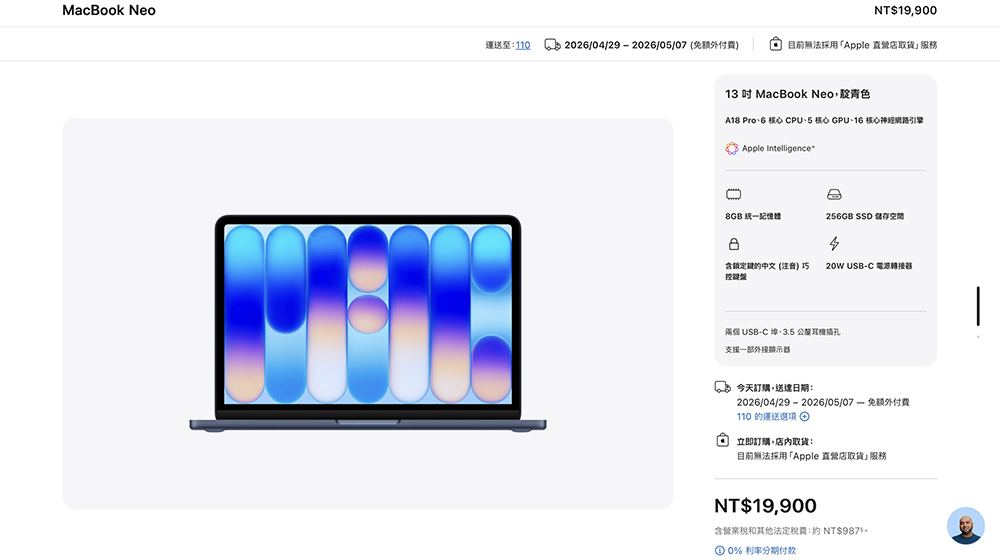1000x560 pixels.
Task: Click the large NT$19,900 price text
Action: pos(765,506)
